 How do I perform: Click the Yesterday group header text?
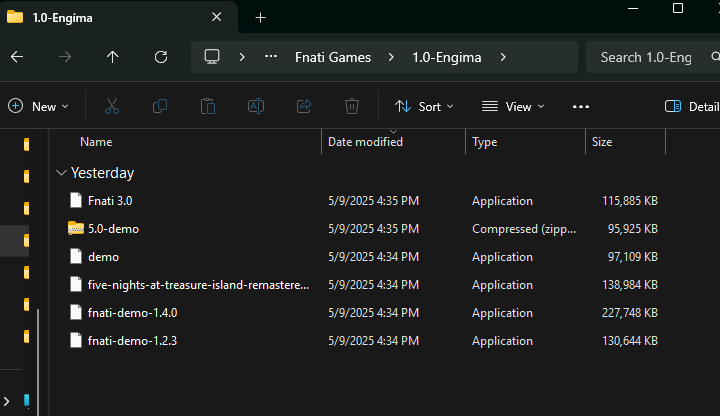[x=102, y=173]
